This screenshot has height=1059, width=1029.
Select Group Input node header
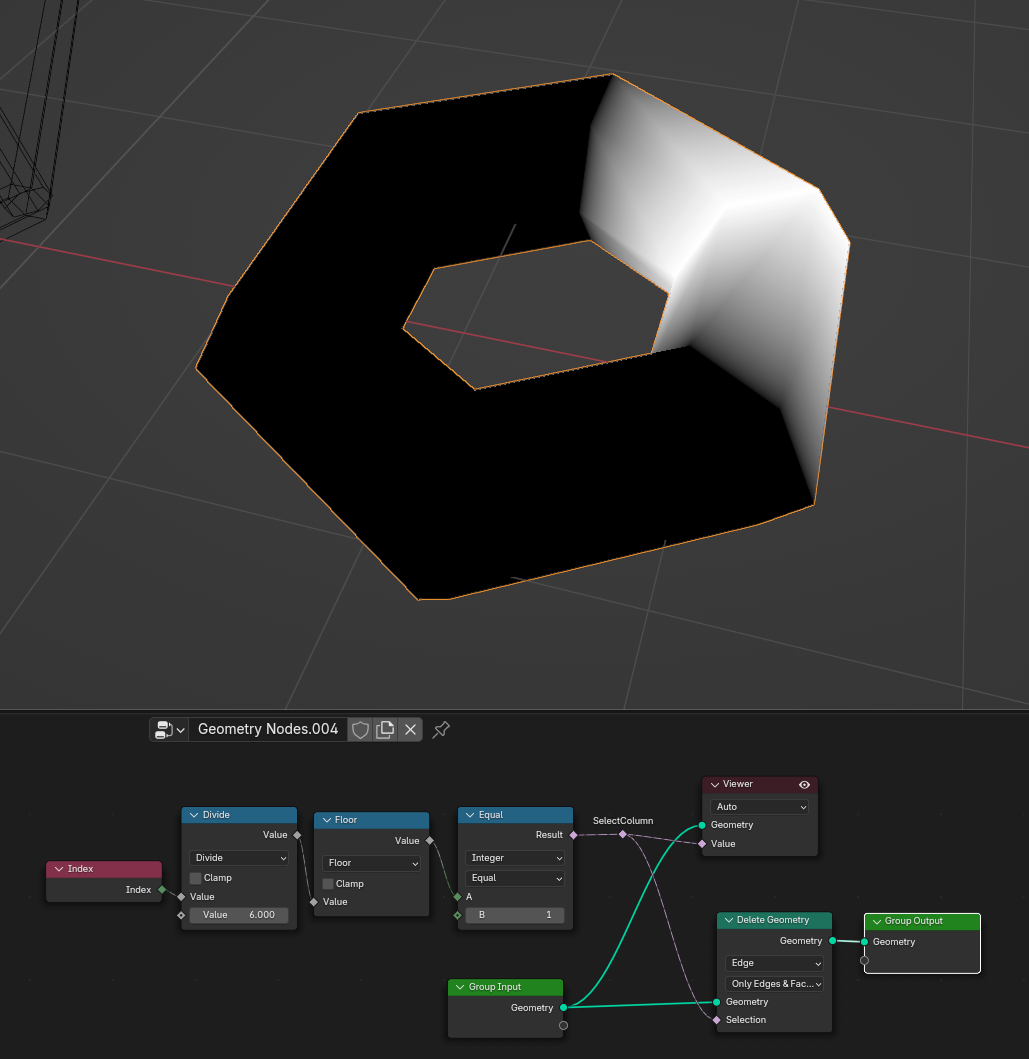tap(506, 987)
